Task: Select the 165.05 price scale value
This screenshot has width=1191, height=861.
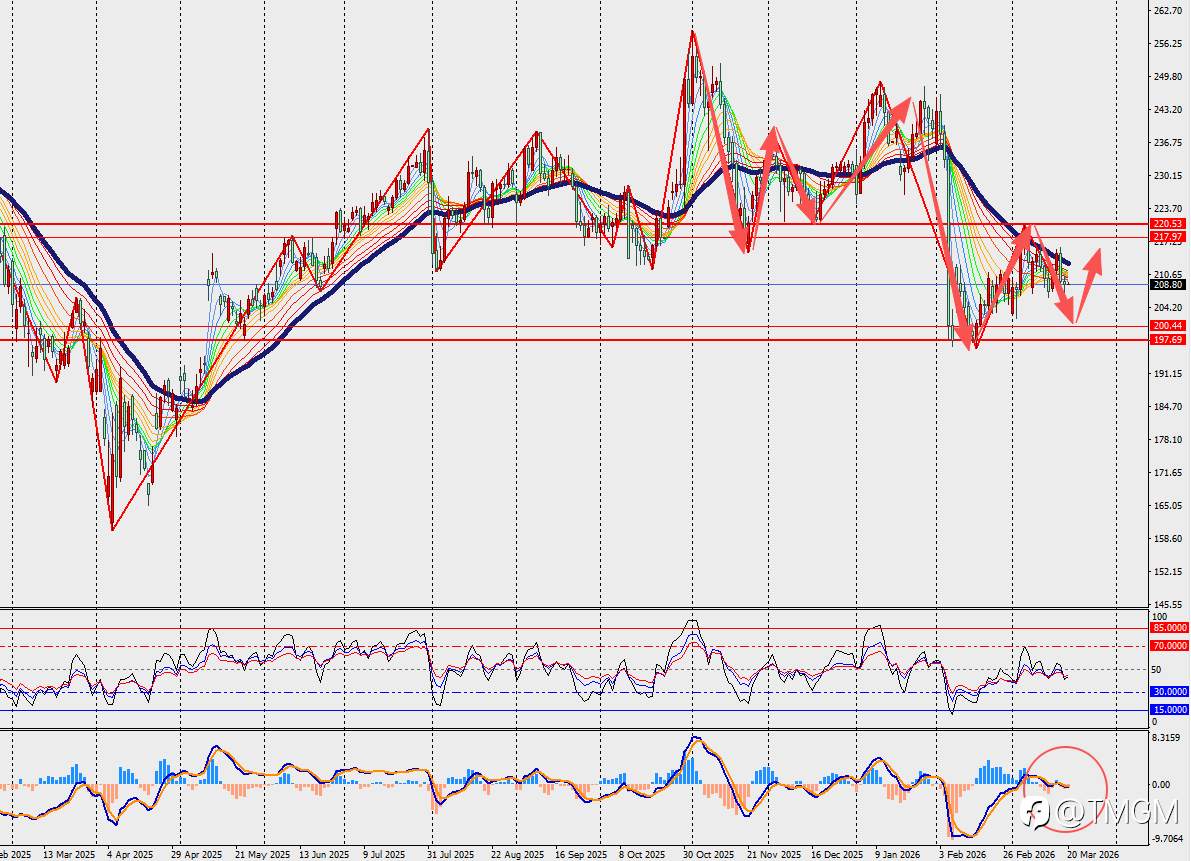Action: pos(1167,506)
